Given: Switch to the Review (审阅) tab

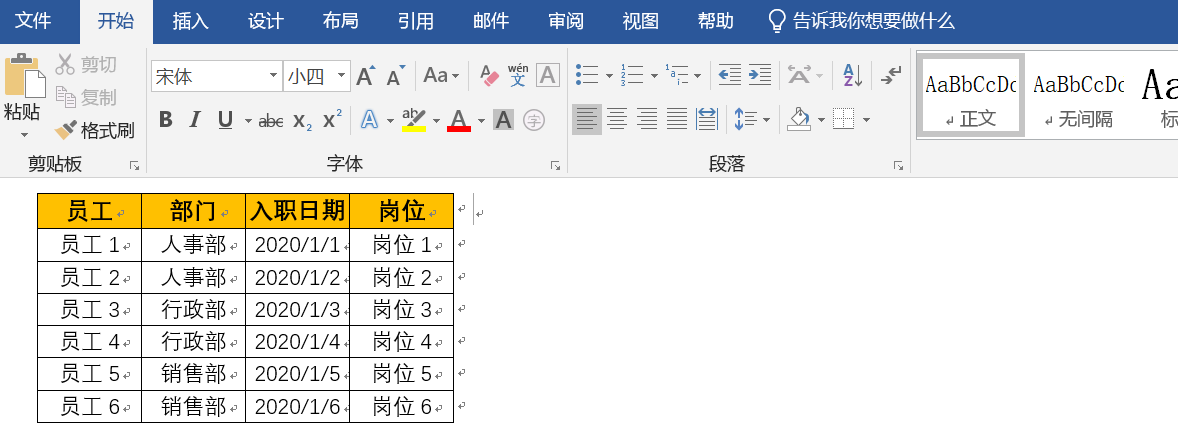Looking at the screenshot, I should point(566,21).
